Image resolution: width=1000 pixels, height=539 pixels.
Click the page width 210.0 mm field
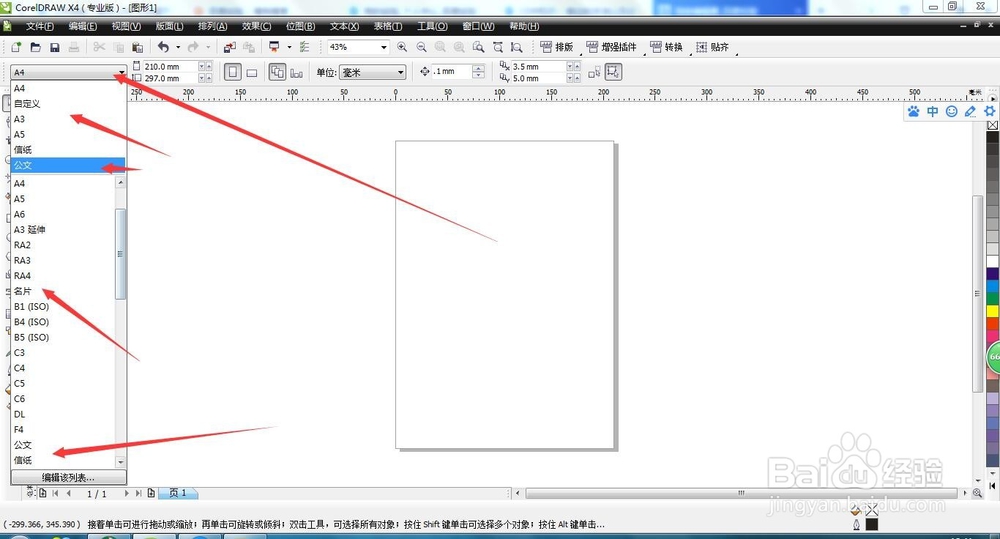coord(170,66)
